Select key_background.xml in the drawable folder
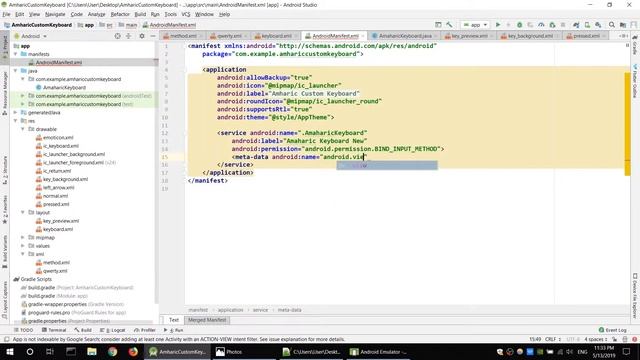 [x=62, y=179]
